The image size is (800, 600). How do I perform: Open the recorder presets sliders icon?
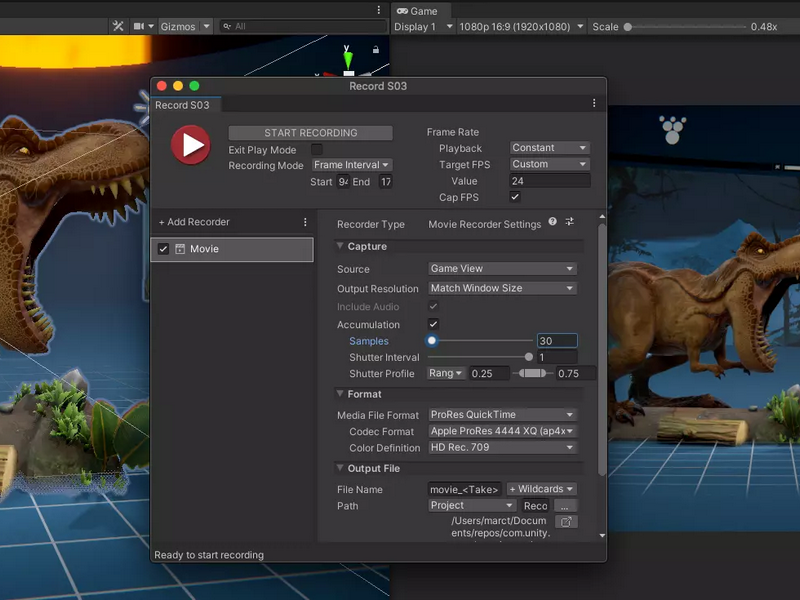569,221
